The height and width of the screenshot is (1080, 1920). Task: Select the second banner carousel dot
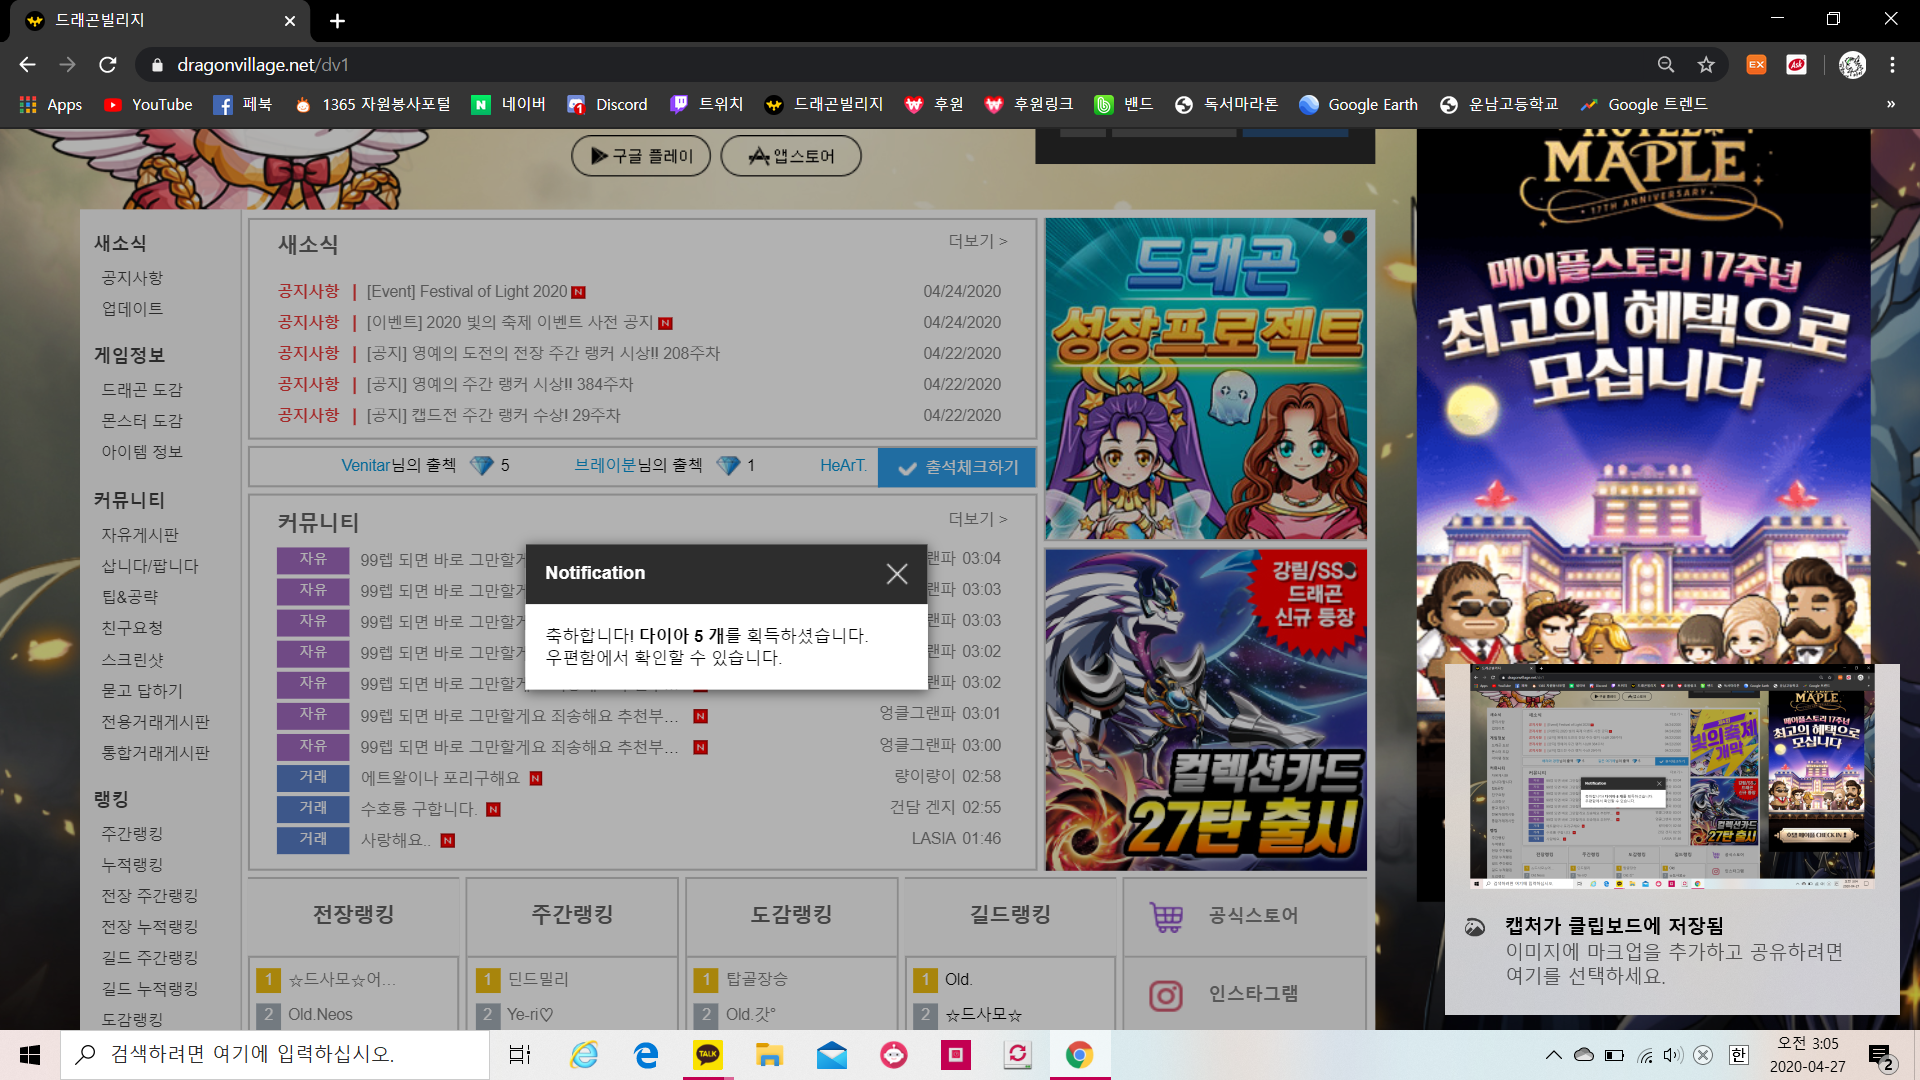[1348, 238]
